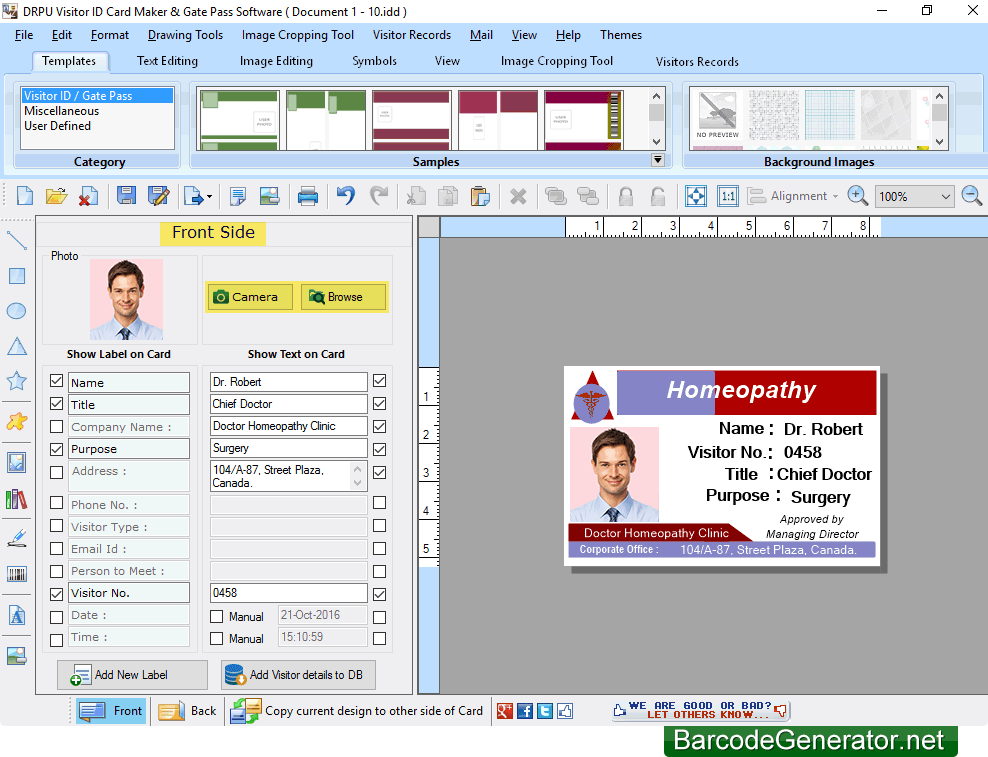The width and height of the screenshot is (988, 757).
Task: Click the Print icon in toolbar
Action: tap(307, 196)
